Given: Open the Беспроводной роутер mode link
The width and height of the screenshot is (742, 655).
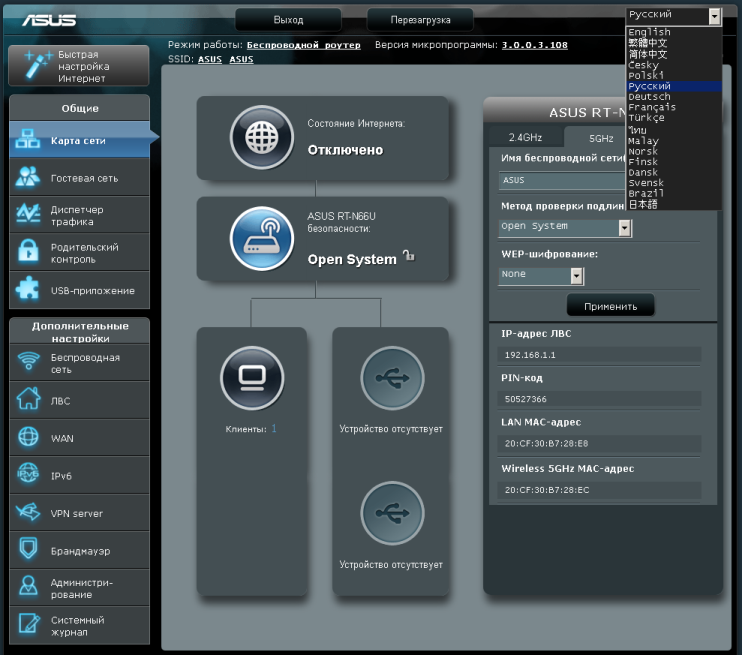Looking at the screenshot, I should [303, 45].
